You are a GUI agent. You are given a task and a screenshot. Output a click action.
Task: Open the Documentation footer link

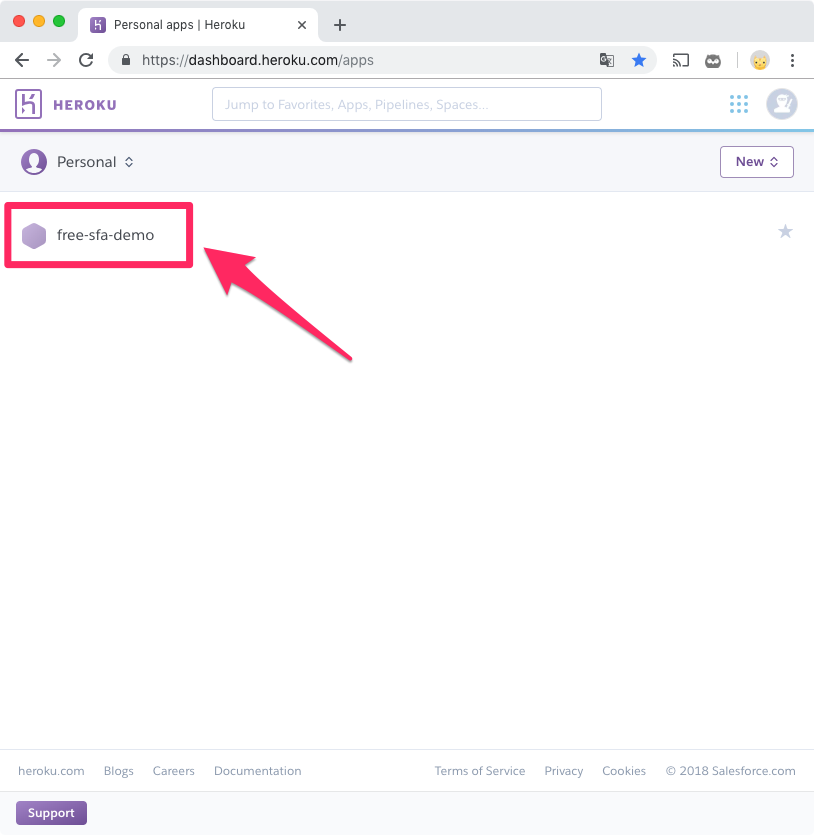click(x=258, y=771)
